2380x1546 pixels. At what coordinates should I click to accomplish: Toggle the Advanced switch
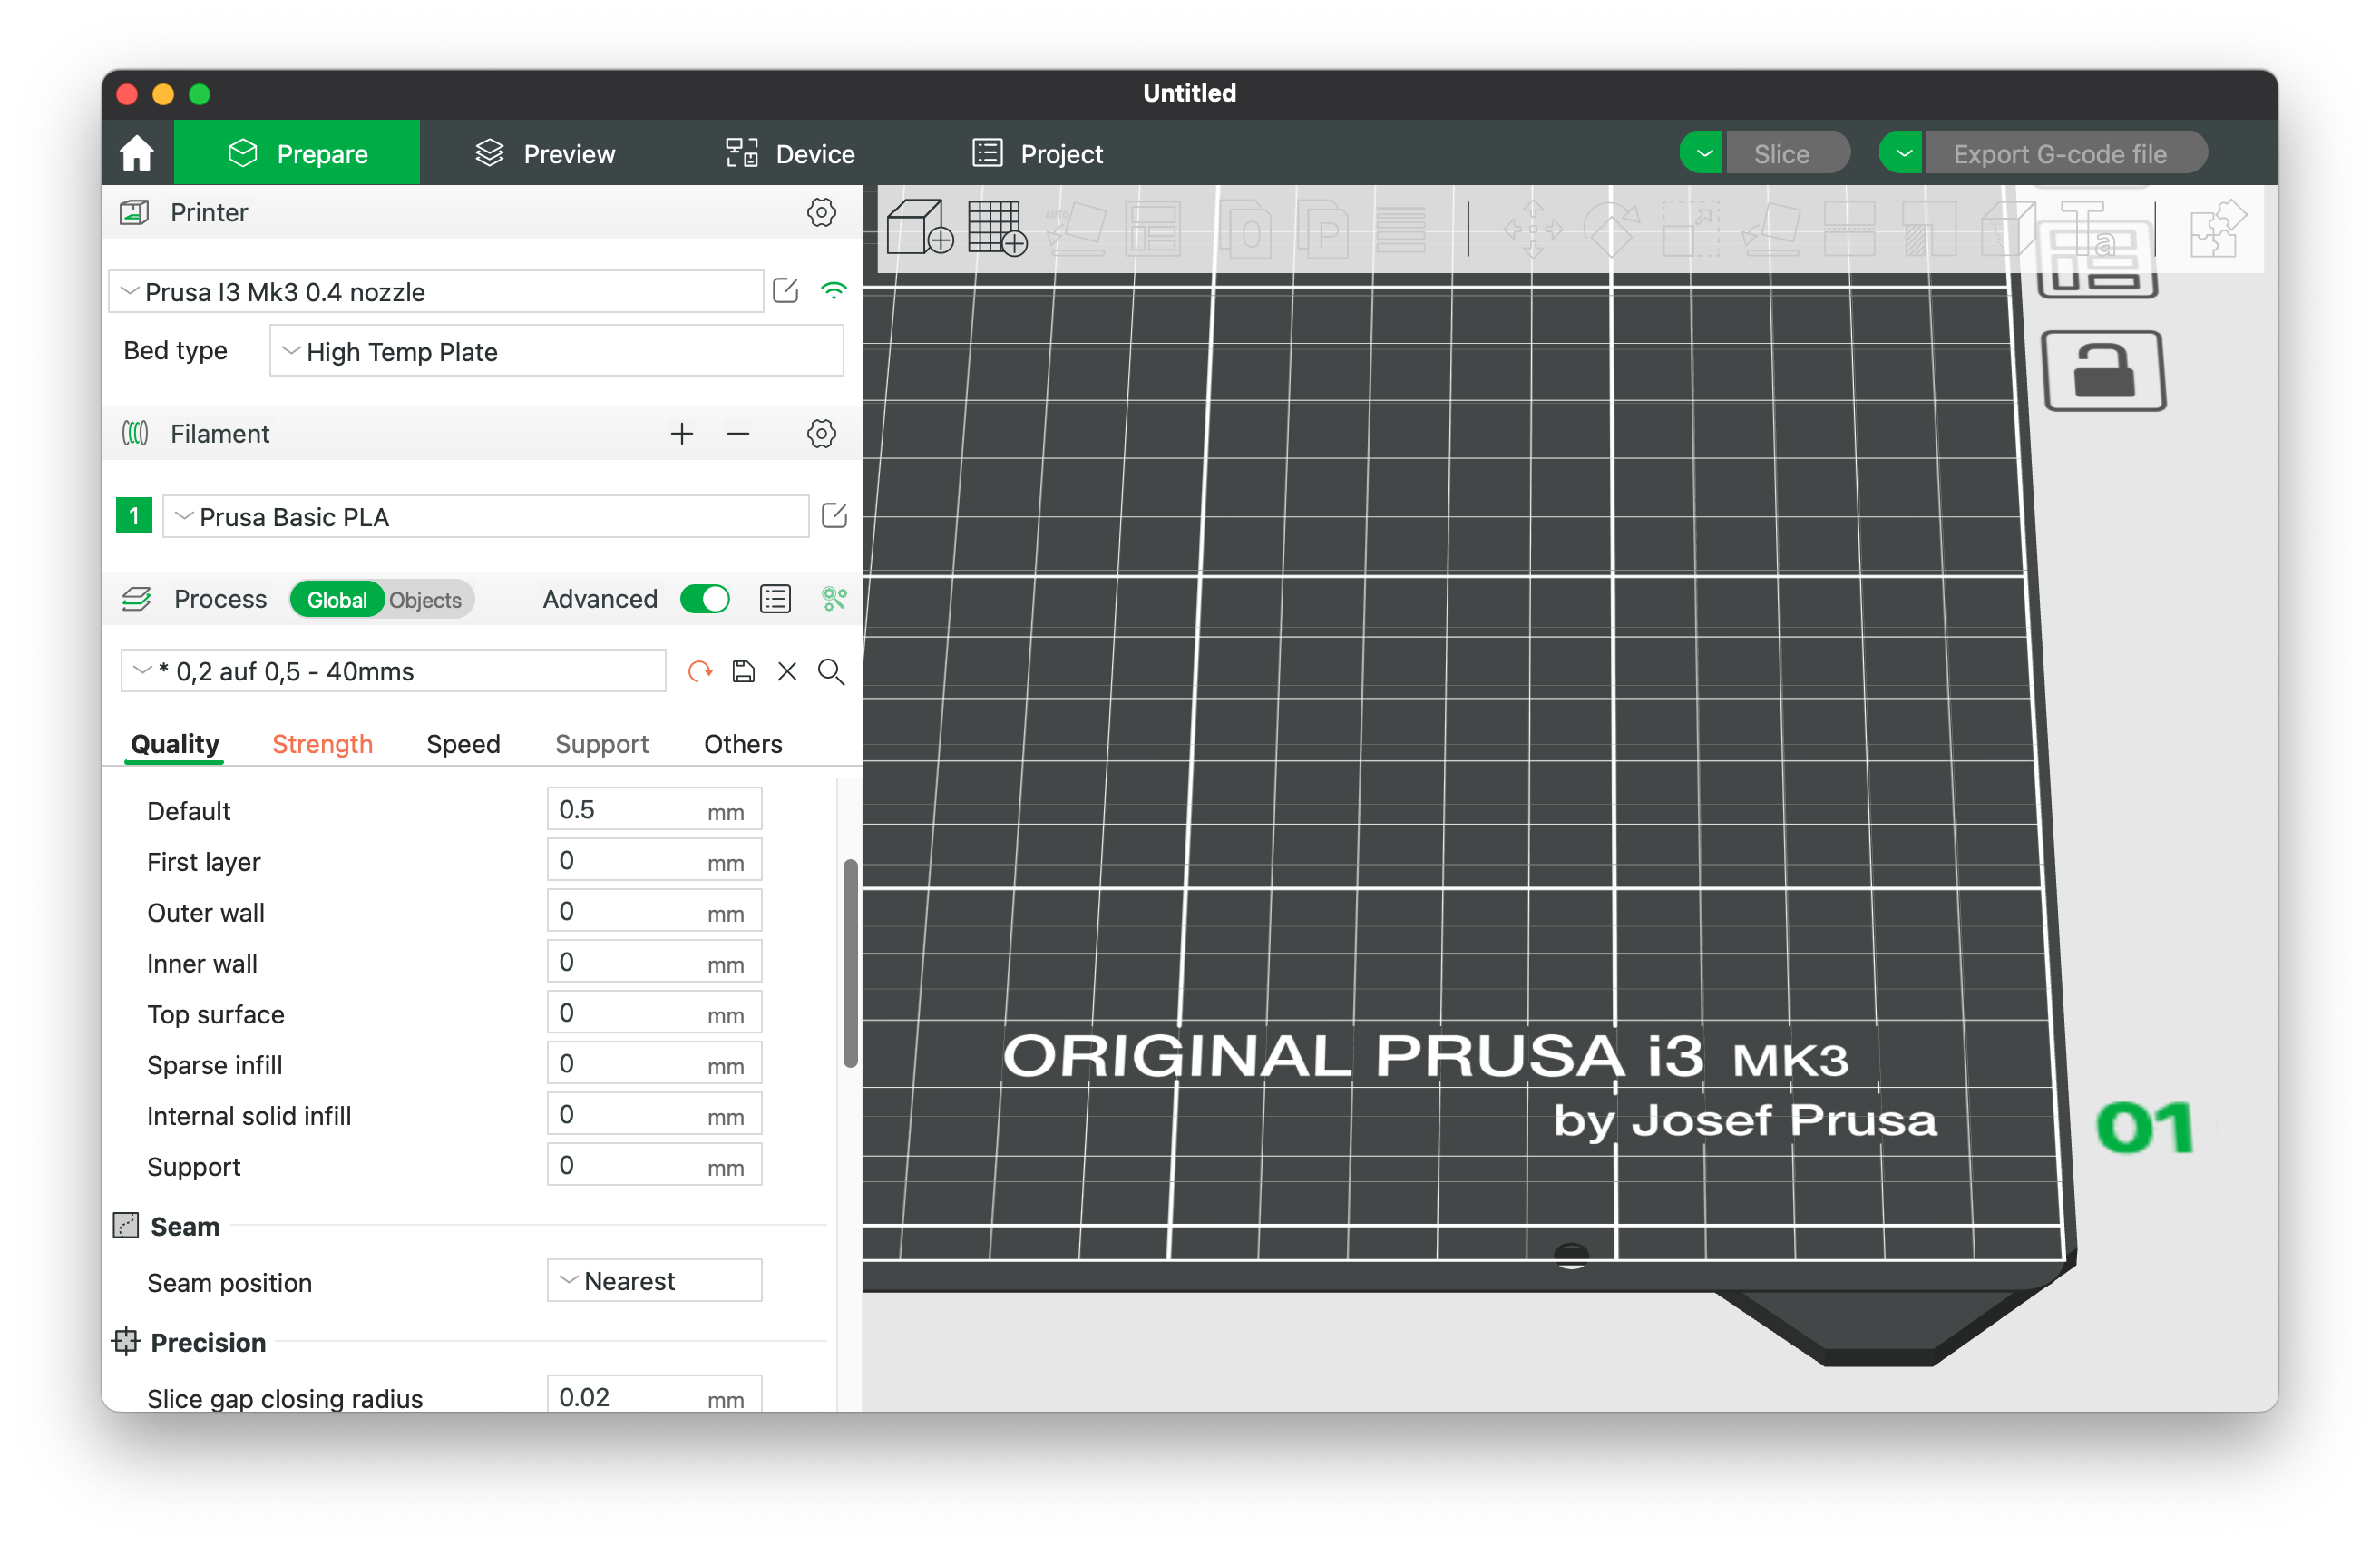pos(705,599)
